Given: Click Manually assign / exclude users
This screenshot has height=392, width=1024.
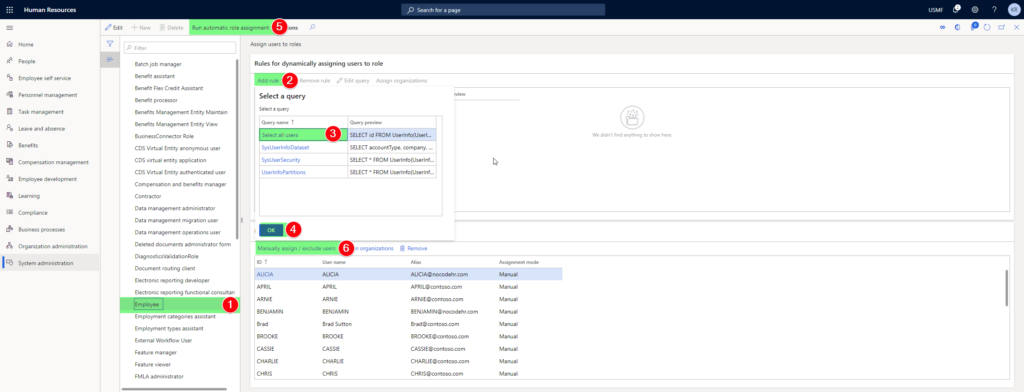Looking at the screenshot, I should [x=296, y=248].
